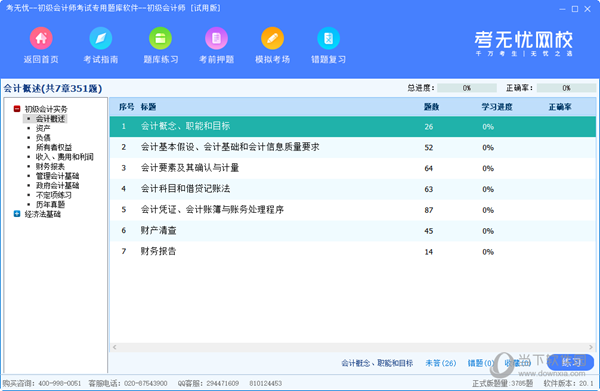Viewport: 600px width, 391px height.
Task: Open the 考试指南 exam guide icon
Action: point(101,39)
